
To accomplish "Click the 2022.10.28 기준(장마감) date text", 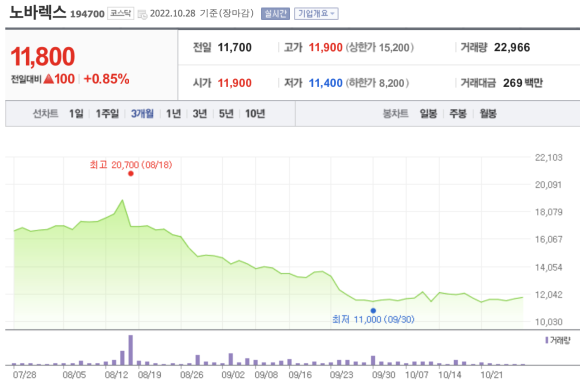I will tap(202, 14).
